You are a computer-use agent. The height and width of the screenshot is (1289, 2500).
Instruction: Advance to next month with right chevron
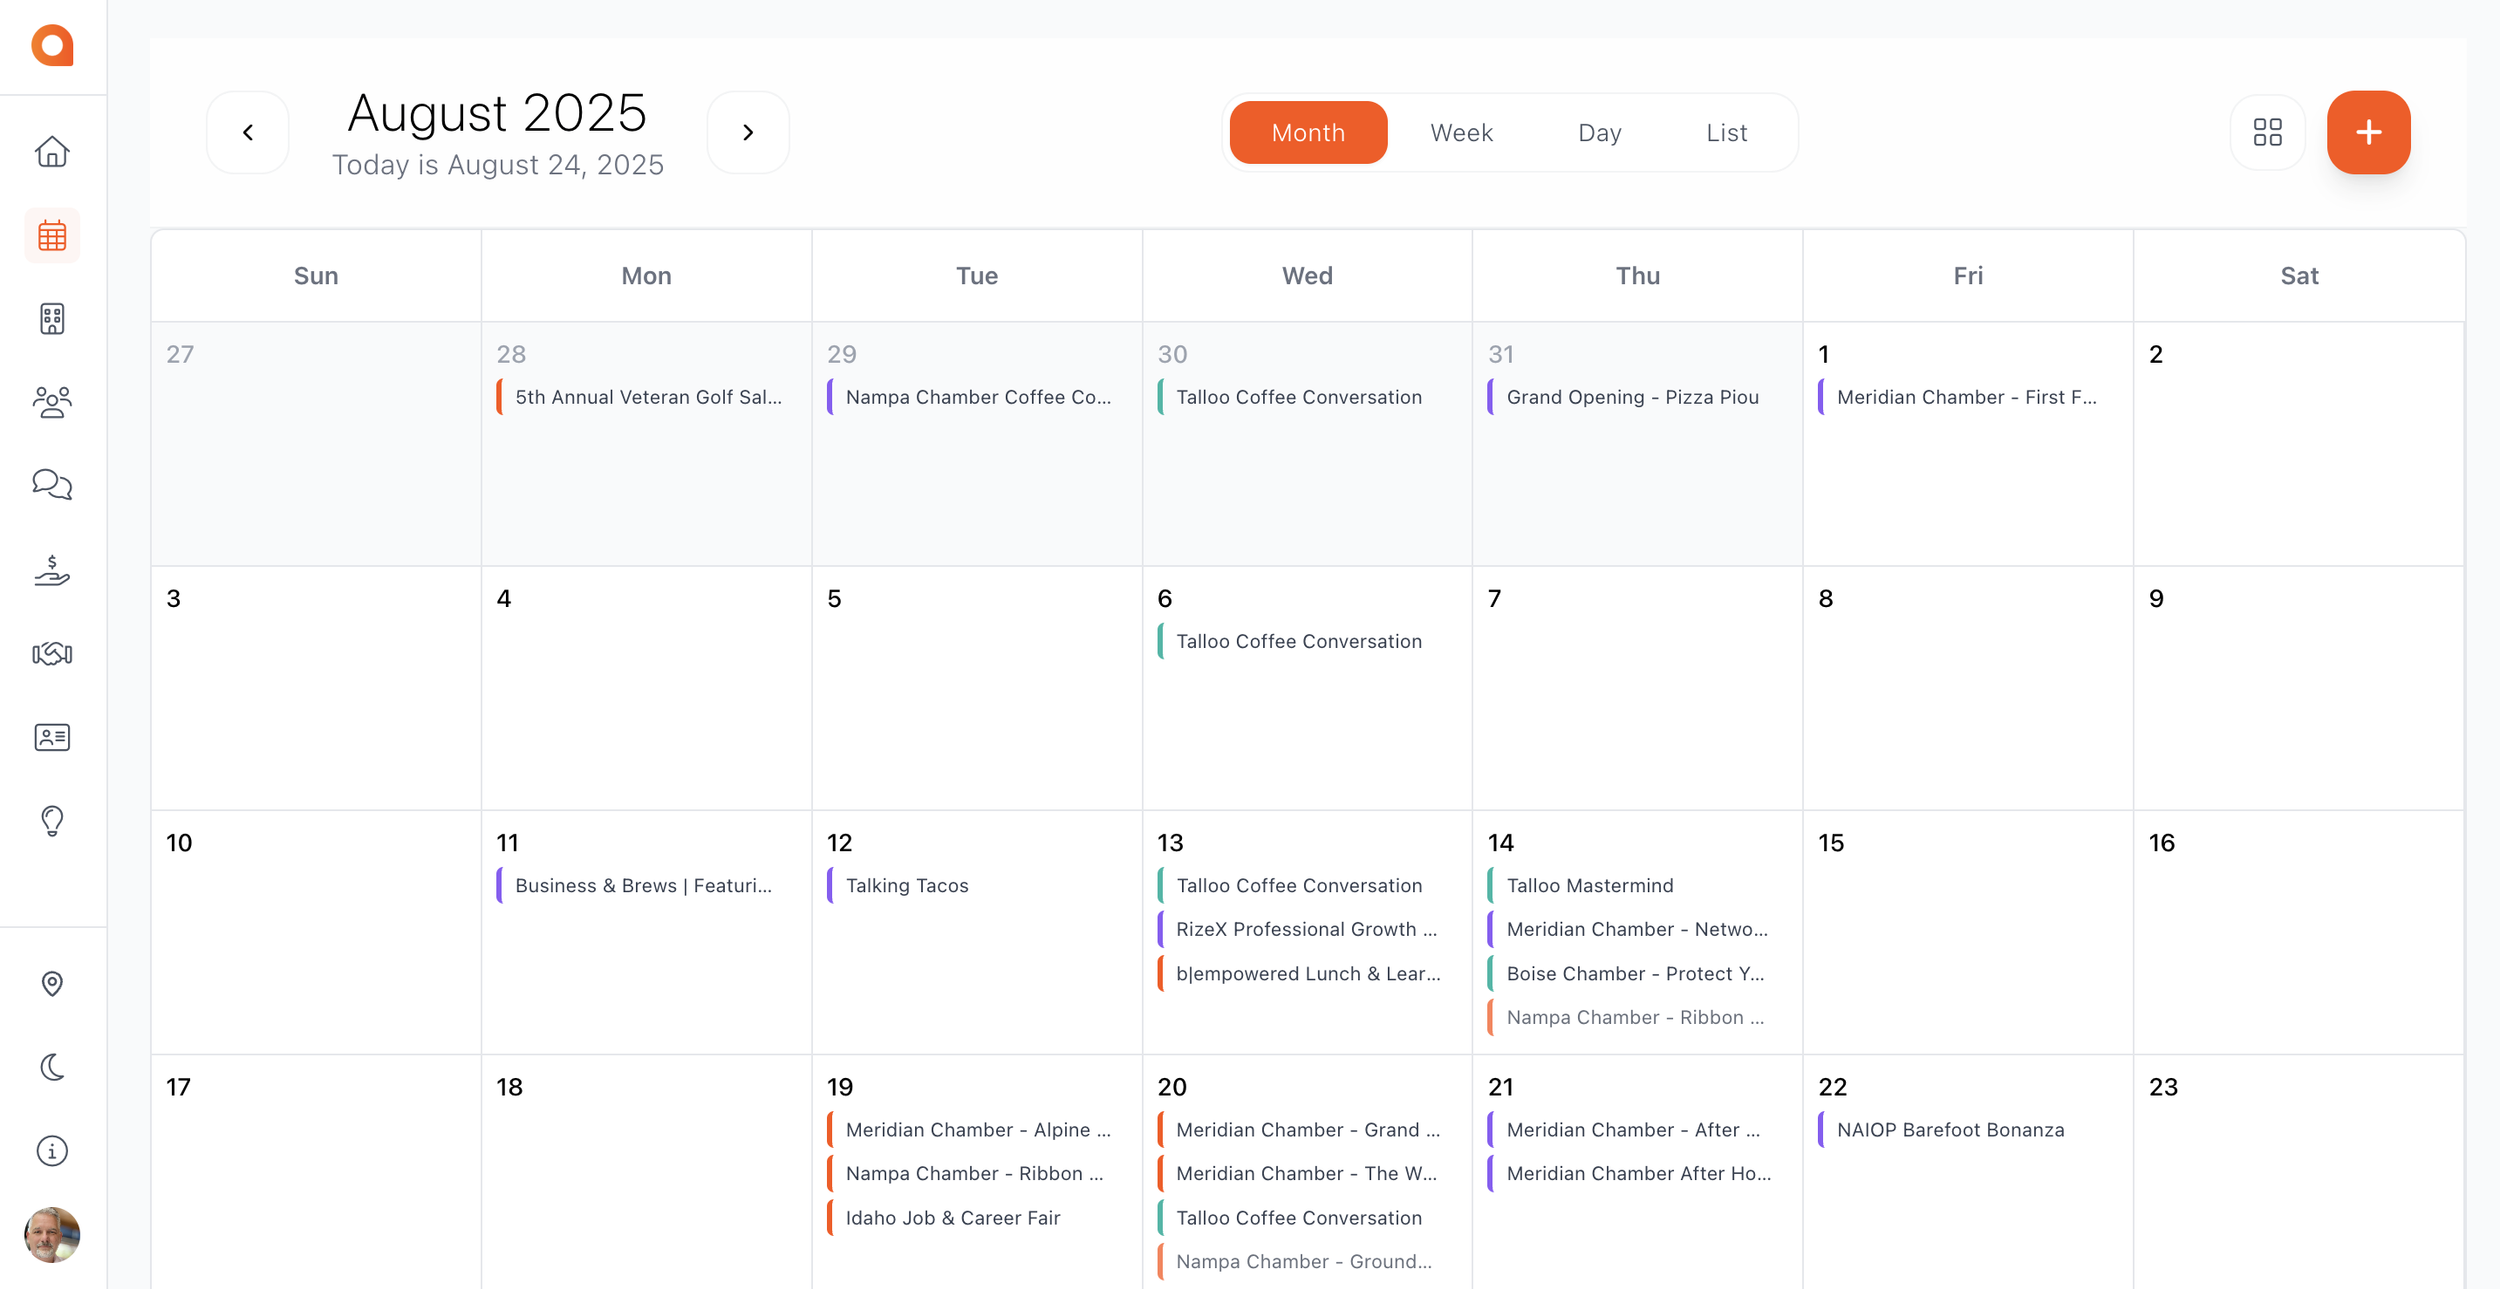pyautogui.click(x=747, y=132)
